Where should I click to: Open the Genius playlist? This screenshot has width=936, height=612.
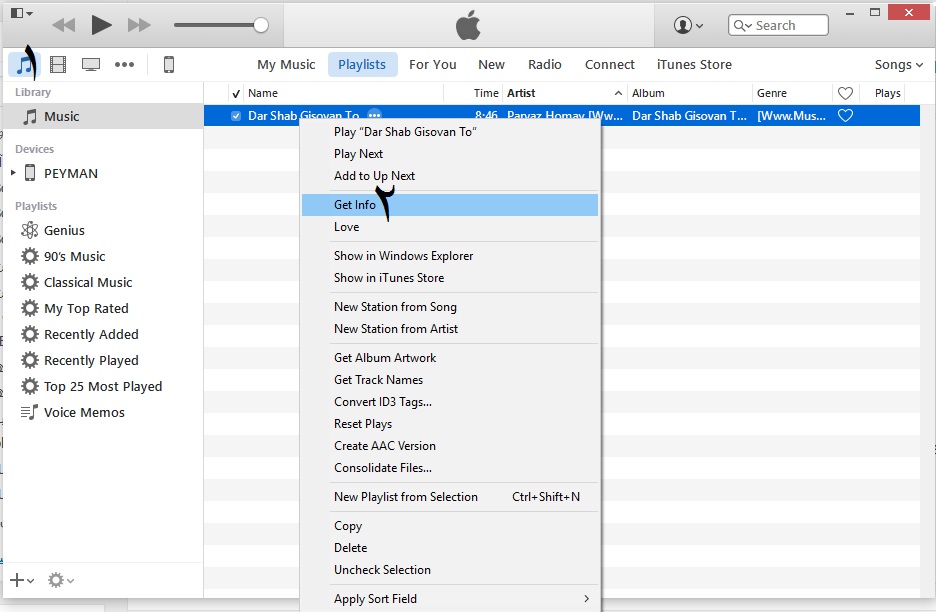tap(64, 230)
